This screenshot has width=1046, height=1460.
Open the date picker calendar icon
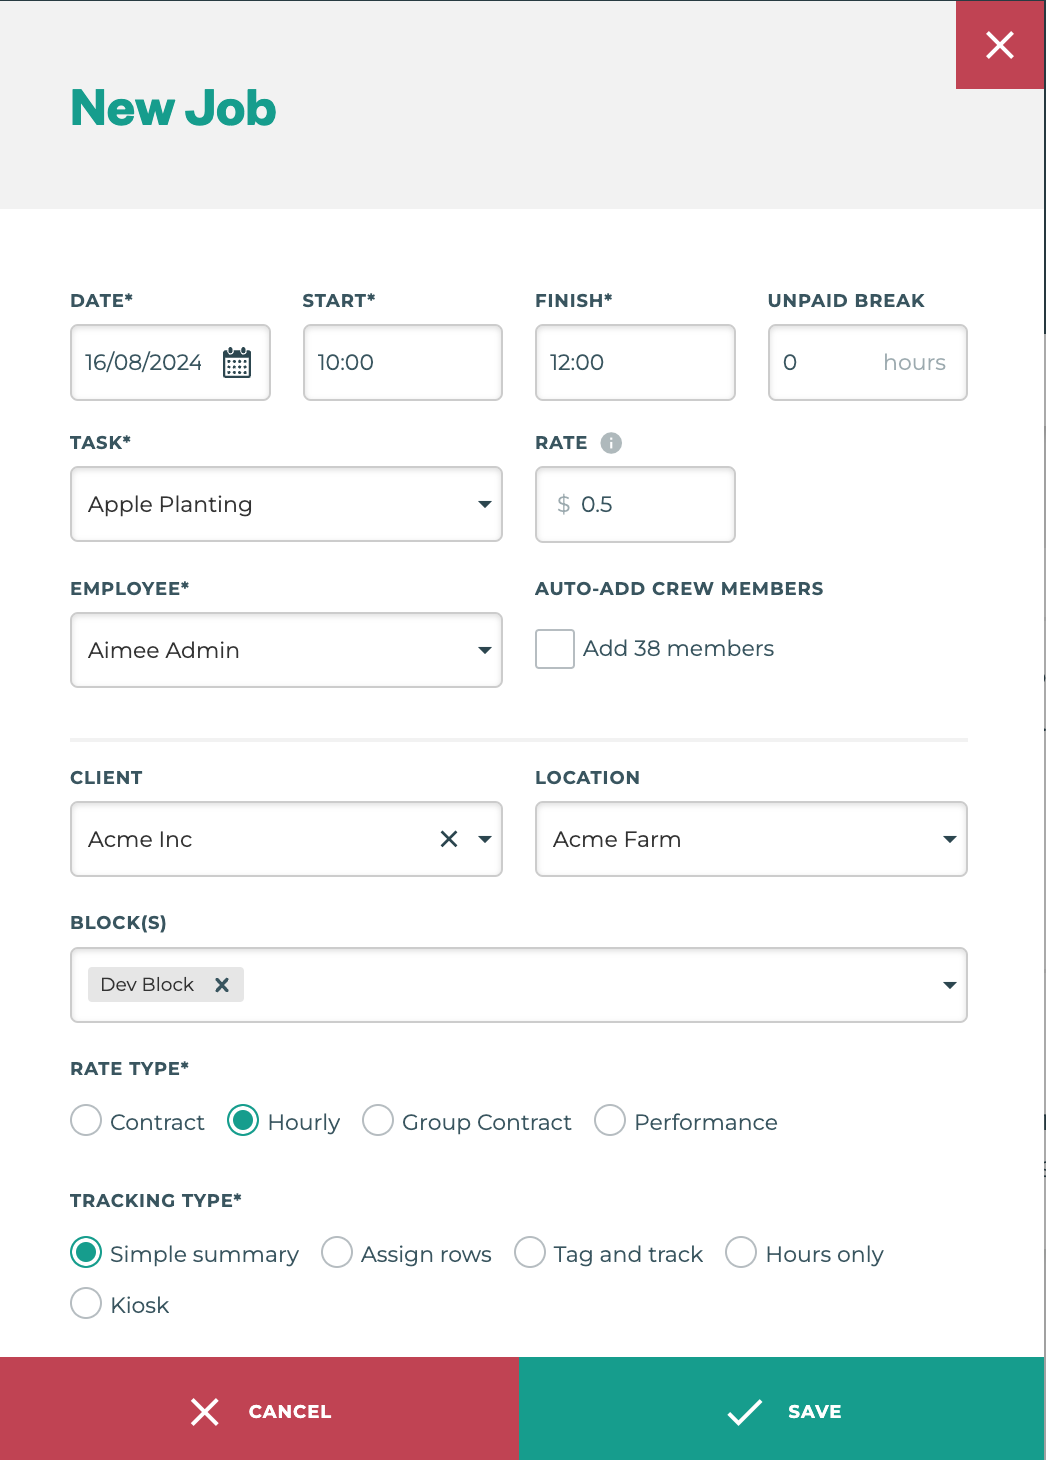[237, 363]
